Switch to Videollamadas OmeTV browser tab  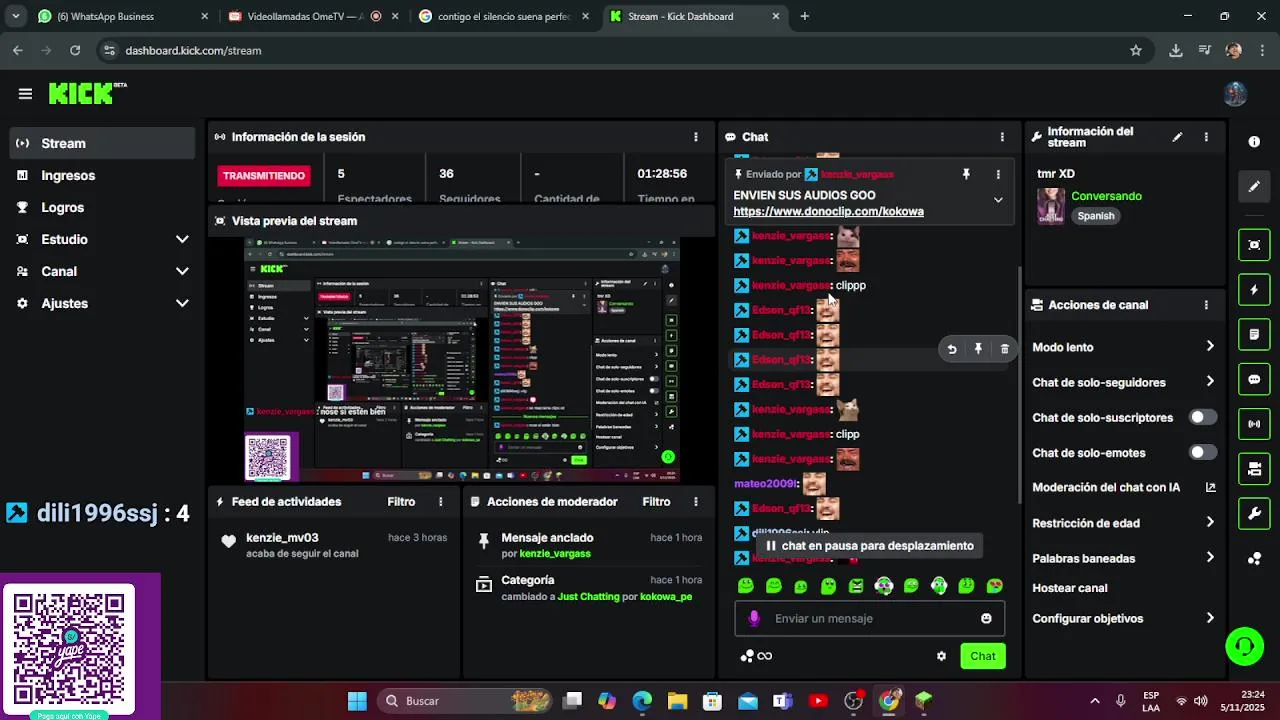point(313,16)
